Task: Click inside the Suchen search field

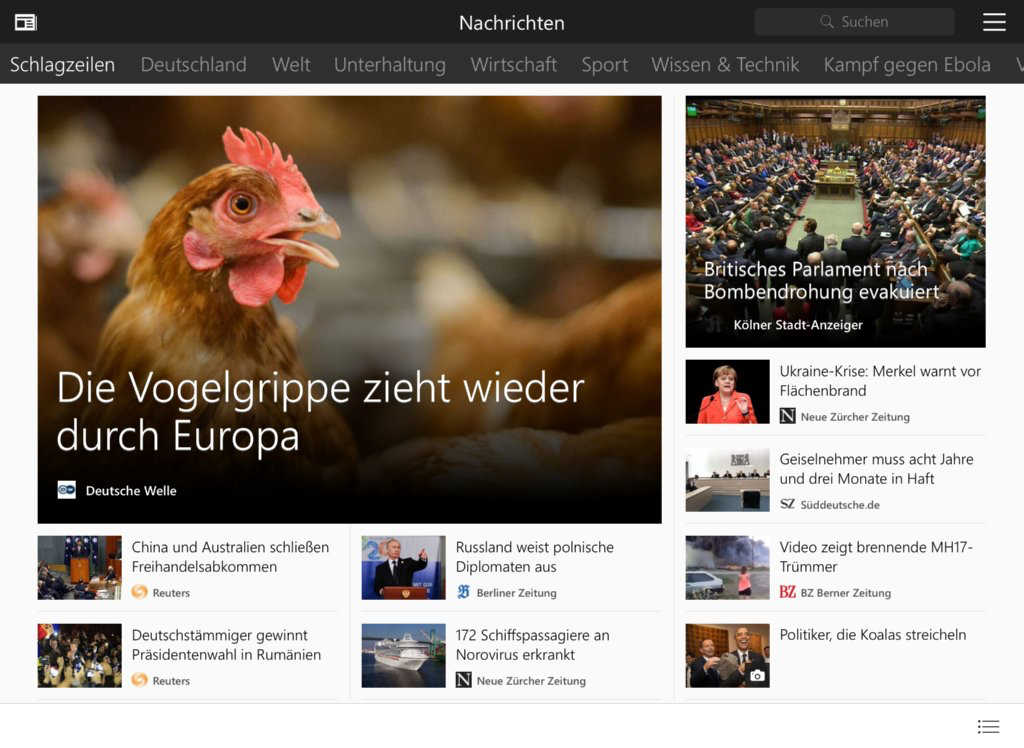Action: pos(864,22)
